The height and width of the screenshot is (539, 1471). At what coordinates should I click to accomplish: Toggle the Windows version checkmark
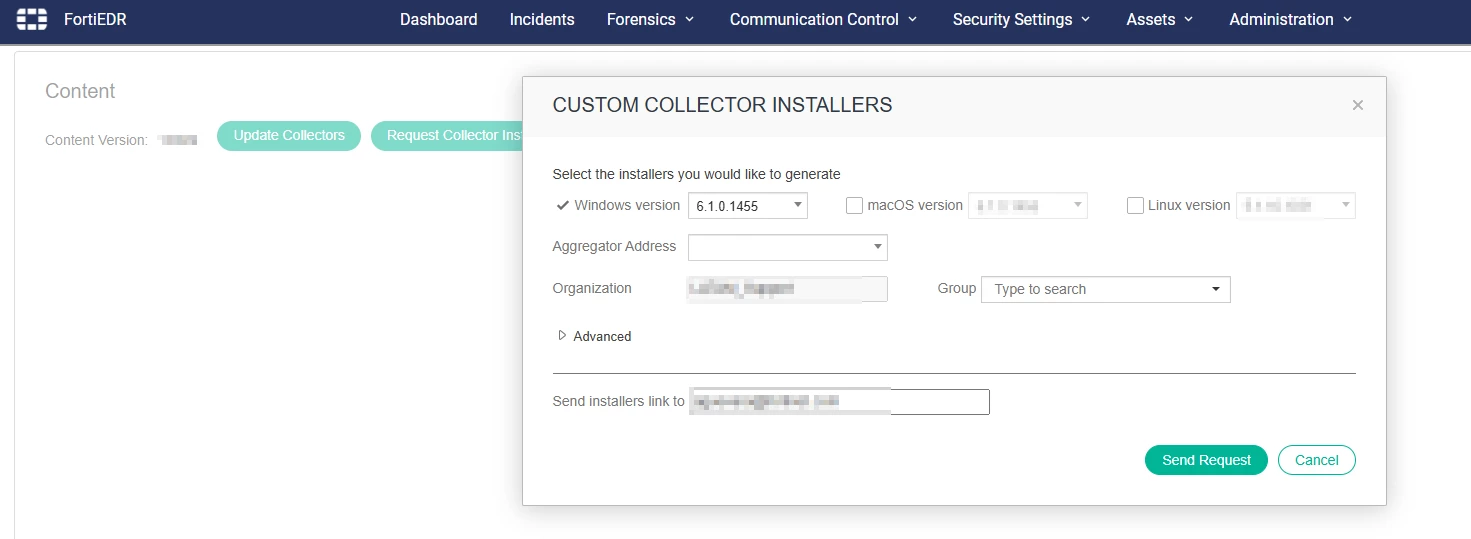(562, 205)
